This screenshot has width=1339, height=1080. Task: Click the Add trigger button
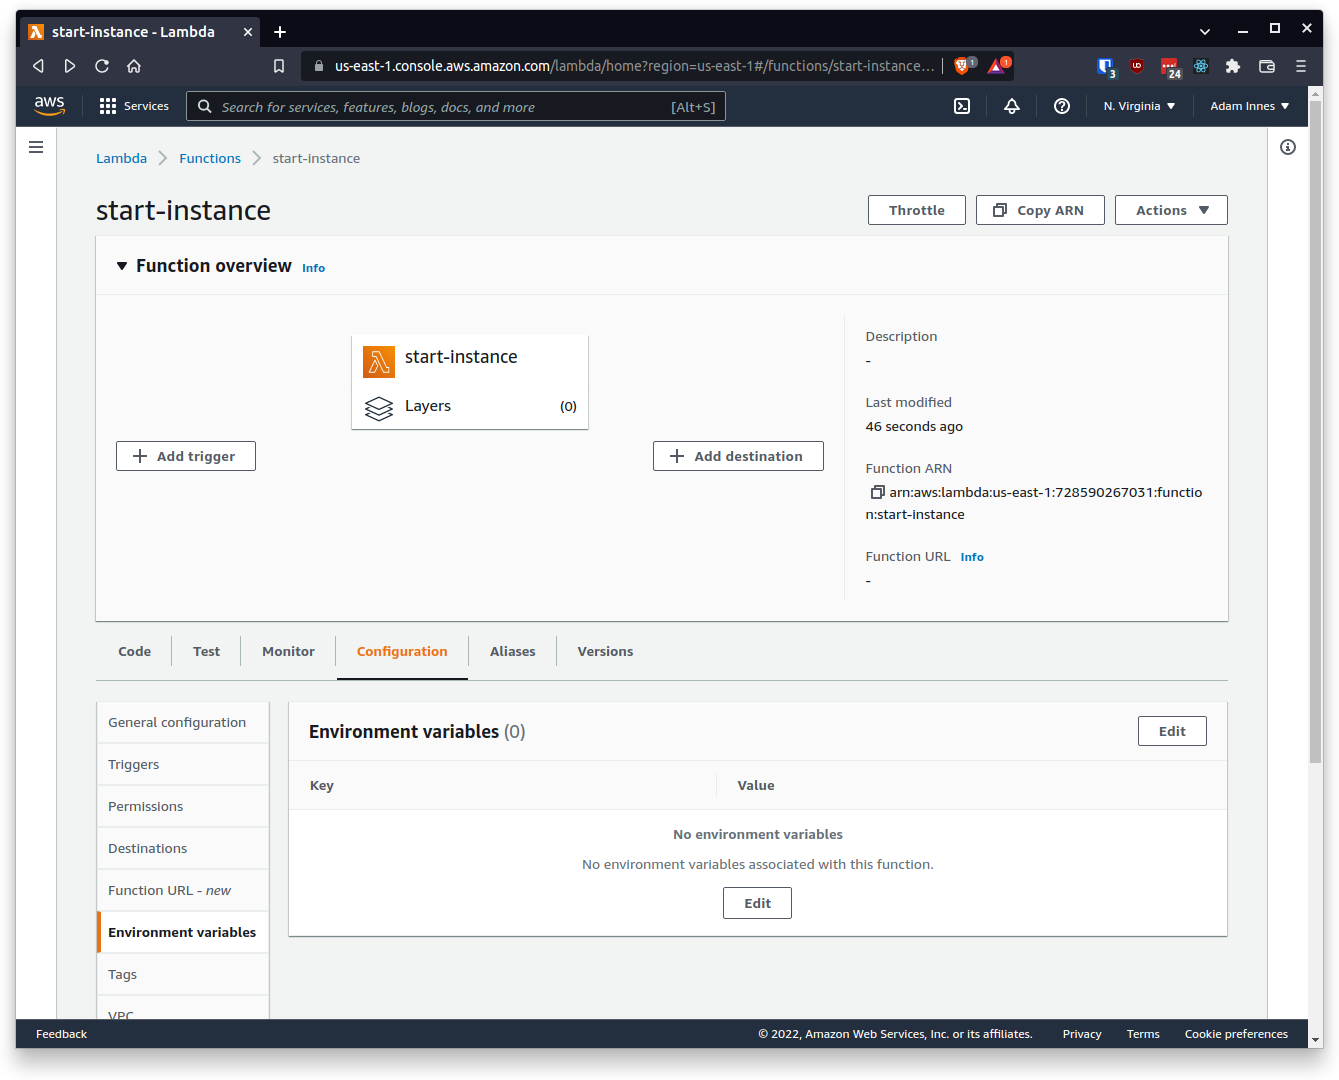tap(186, 456)
